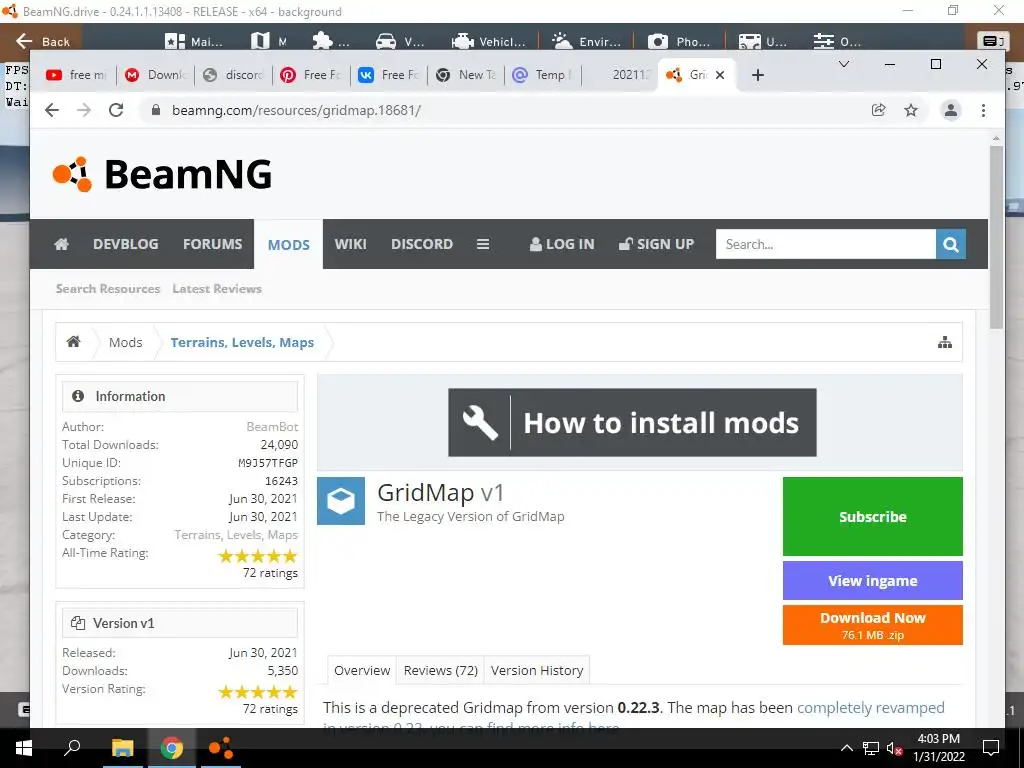Open Terrains, Levels, Maps breadcrumb
This screenshot has width=1024, height=768.
point(242,342)
